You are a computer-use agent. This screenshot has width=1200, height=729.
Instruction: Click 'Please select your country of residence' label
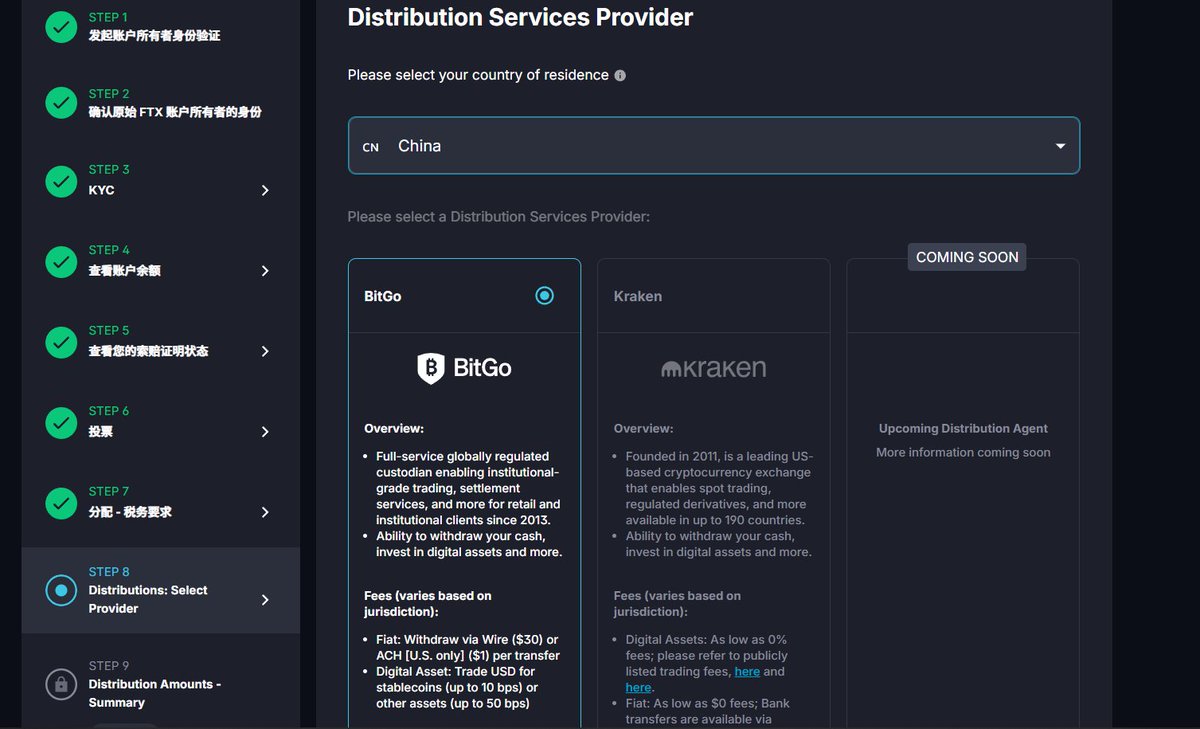point(478,75)
